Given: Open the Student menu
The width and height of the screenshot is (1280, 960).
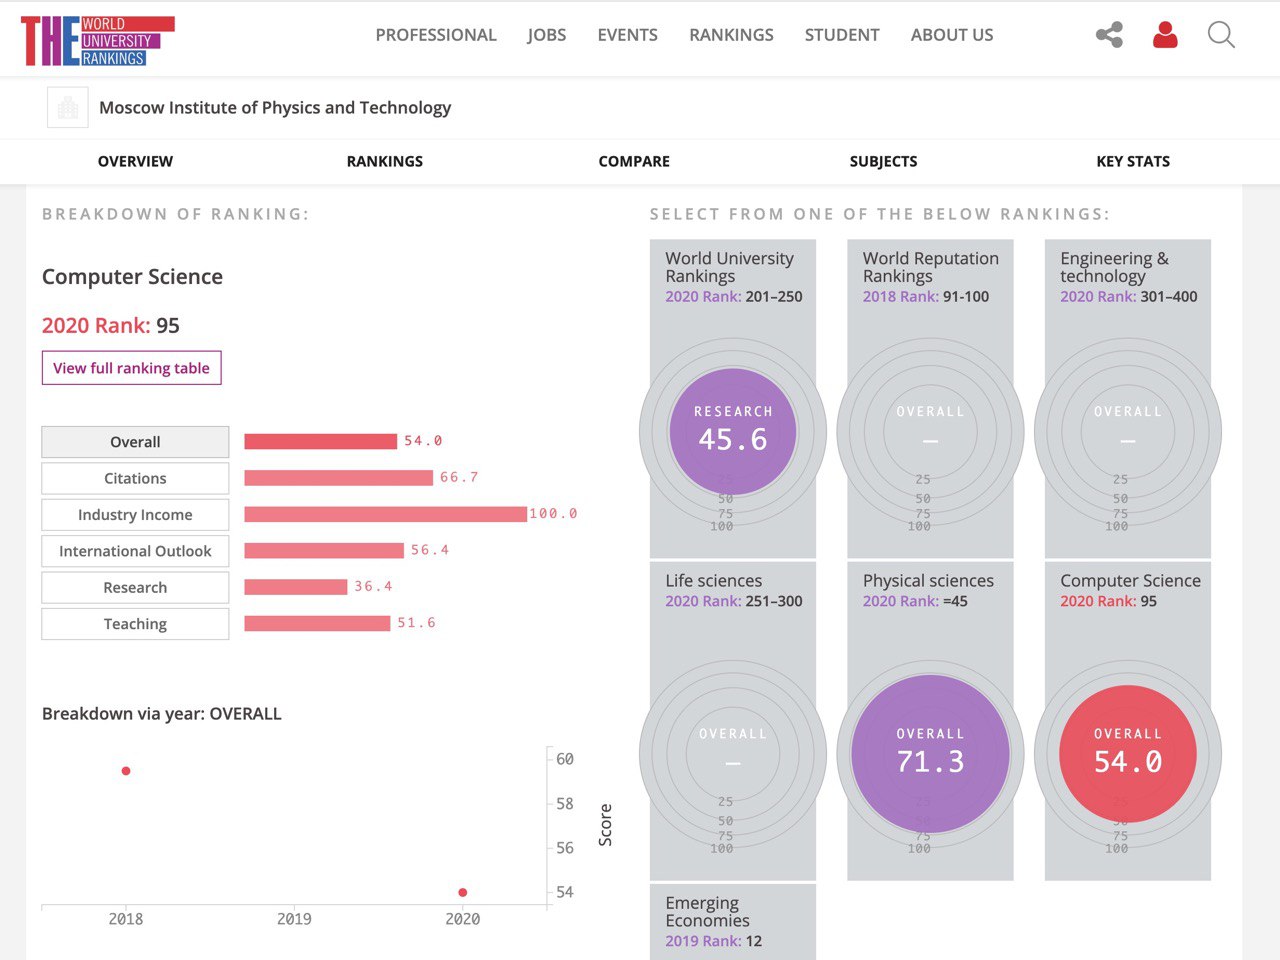Looking at the screenshot, I should coord(842,35).
